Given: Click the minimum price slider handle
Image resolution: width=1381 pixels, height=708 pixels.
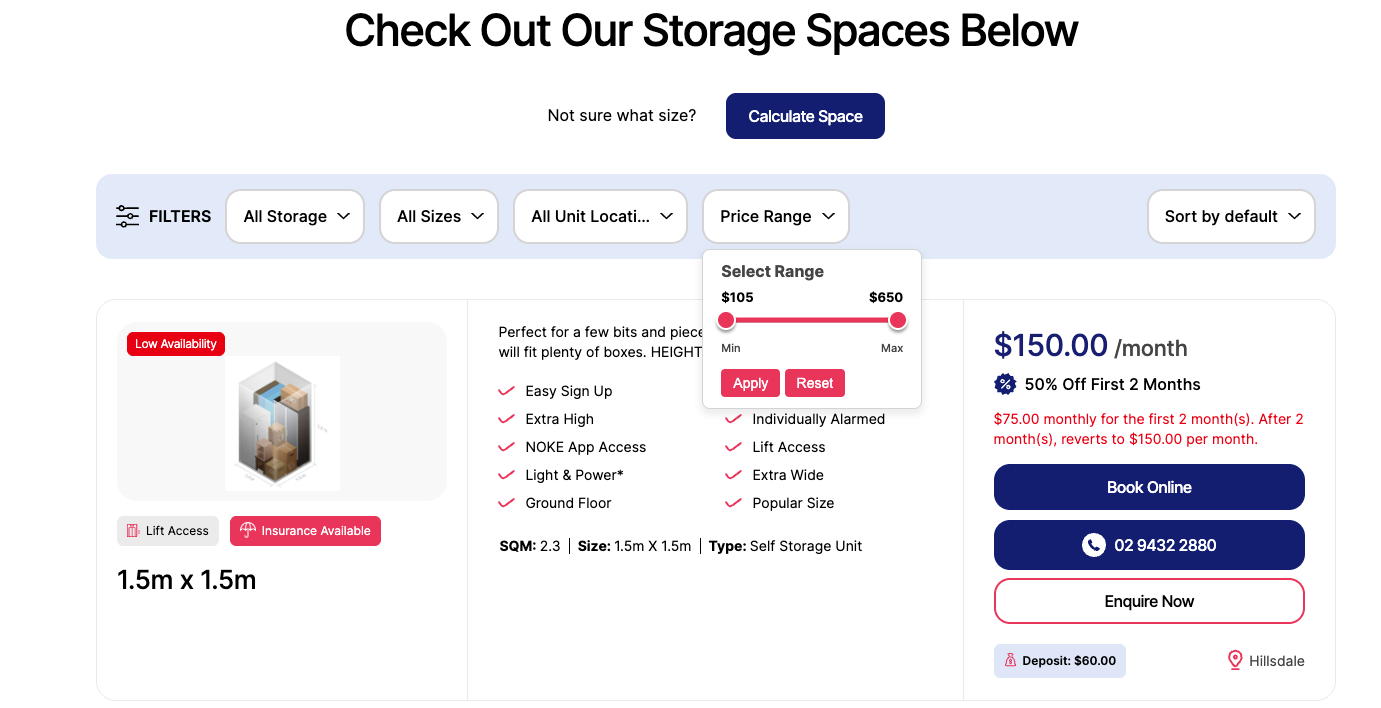Looking at the screenshot, I should (727, 320).
